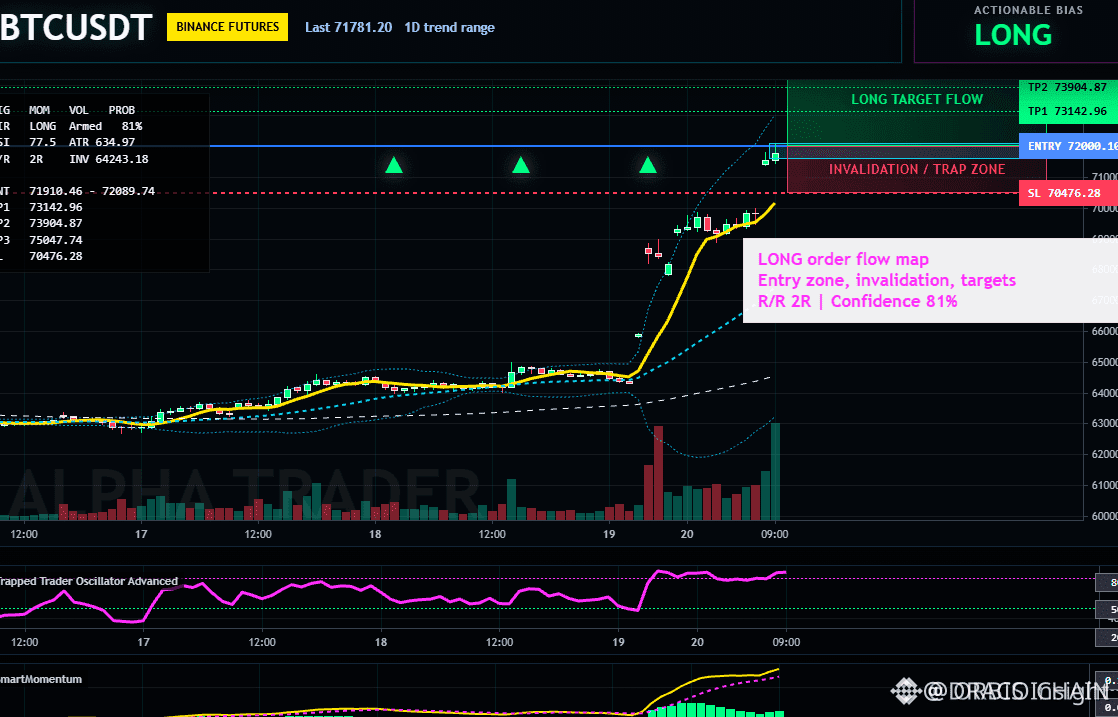Click the 63000 price axis label
This screenshot has width=1118, height=717.
tap(1102, 423)
